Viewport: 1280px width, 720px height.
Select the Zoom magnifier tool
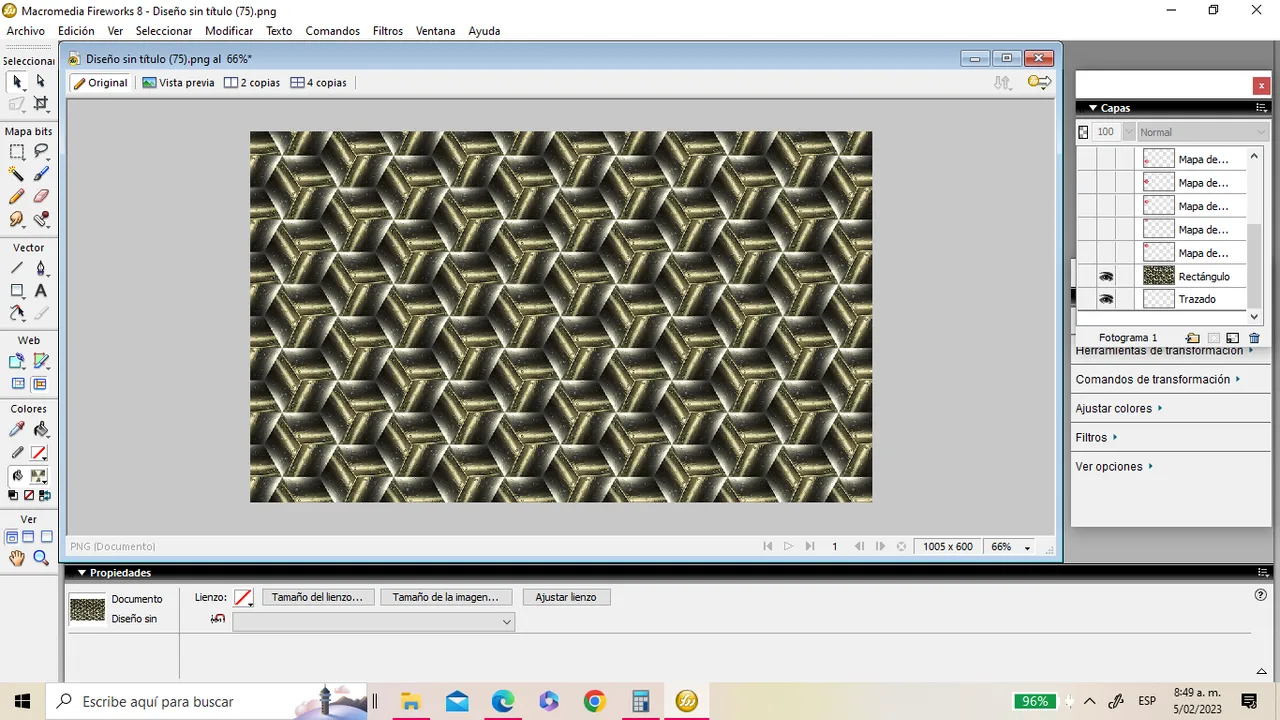click(x=41, y=559)
